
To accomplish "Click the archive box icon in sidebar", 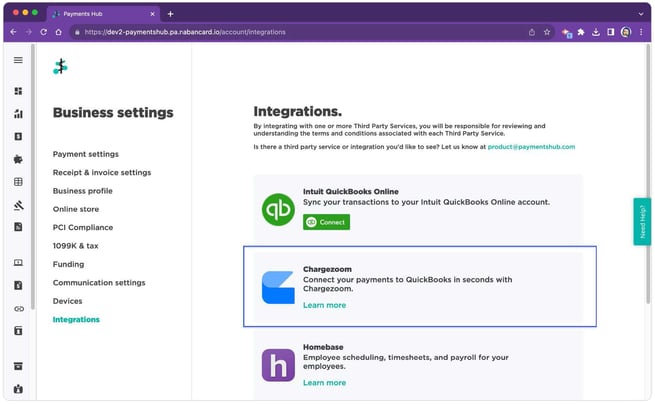I will pos(18,366).
